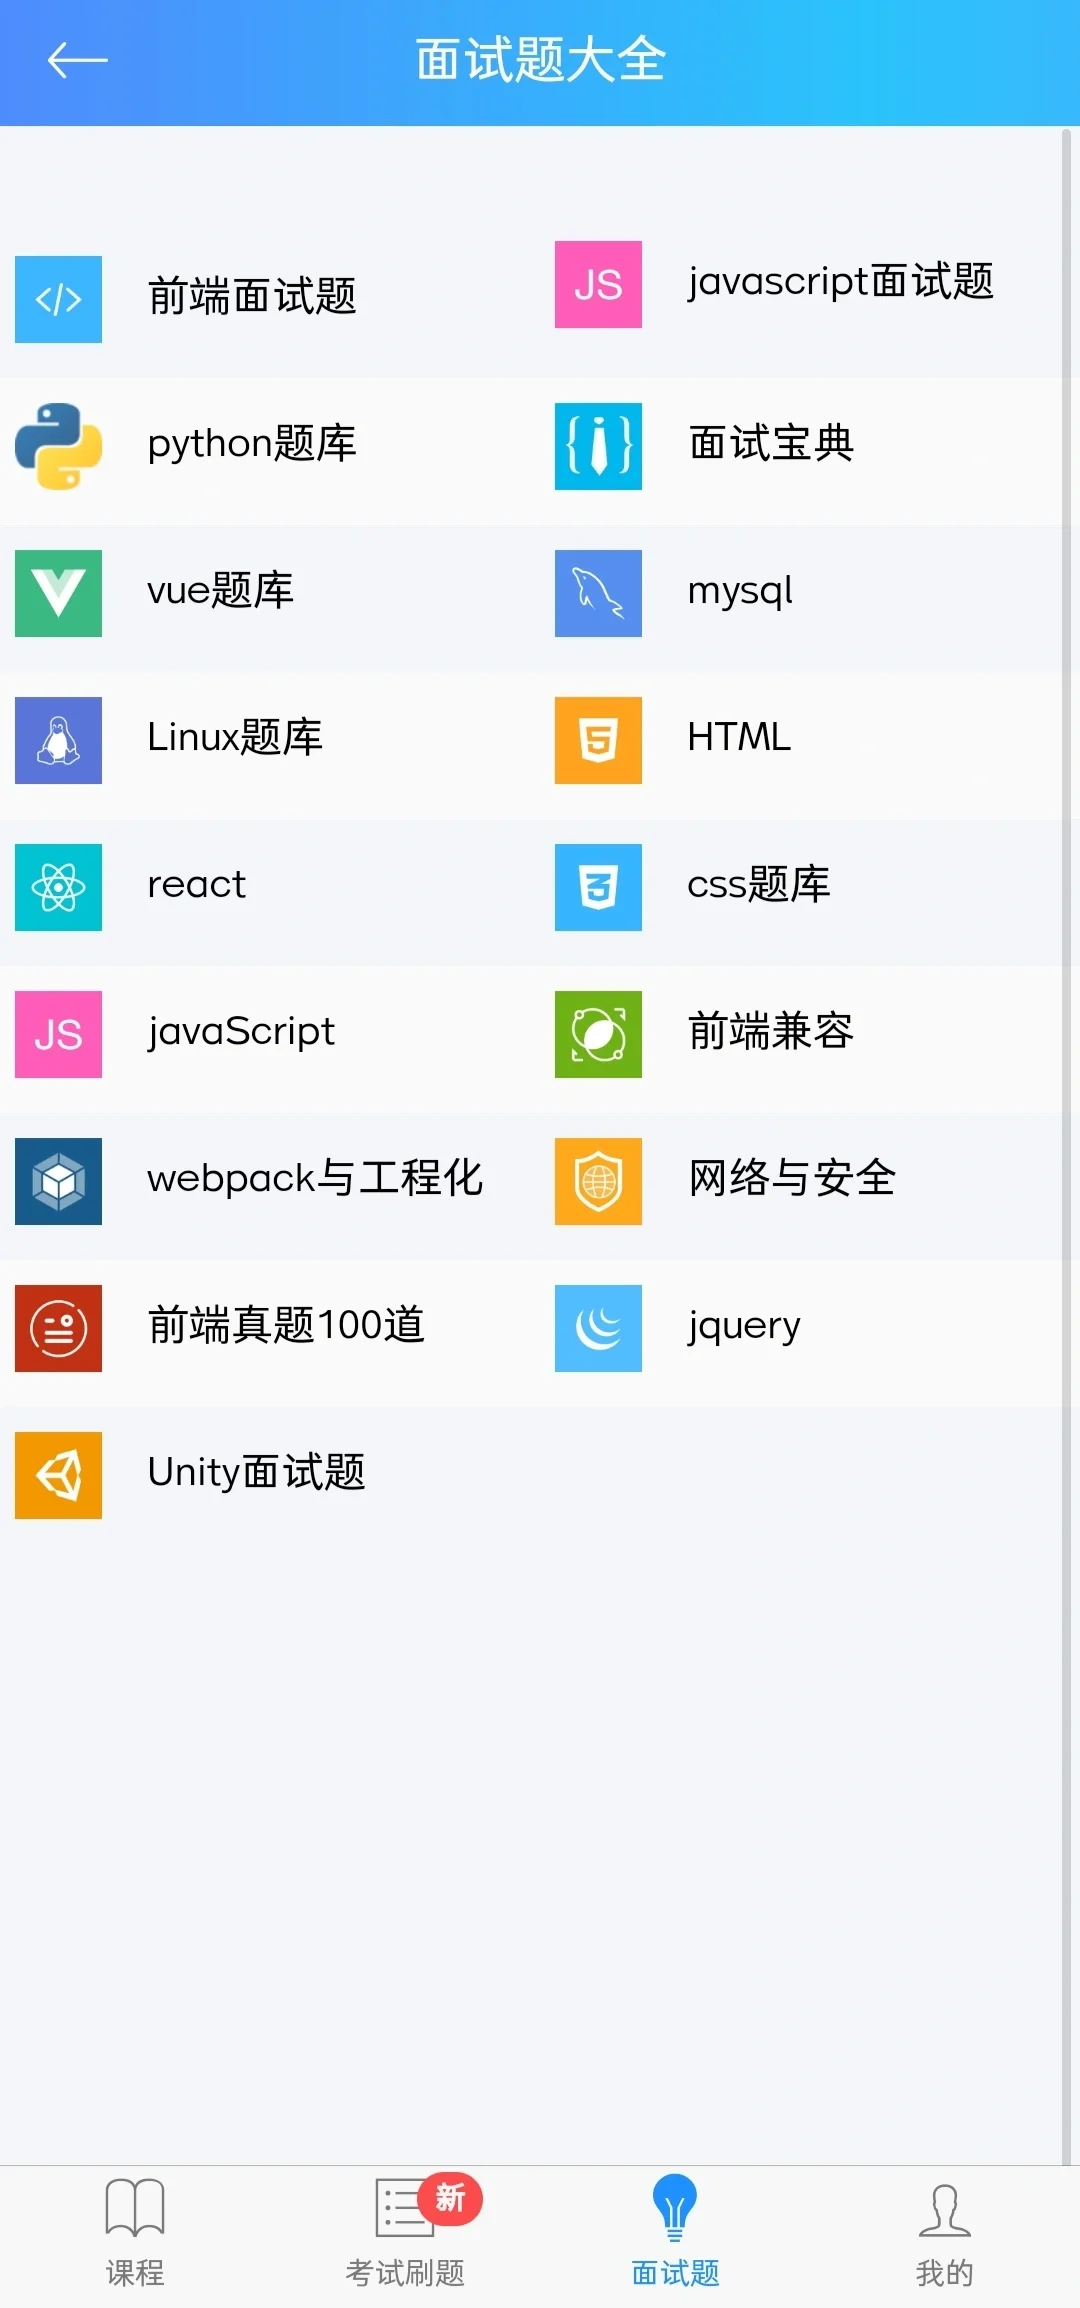Open 前端真题100道 category

(x=286, y=1325)
